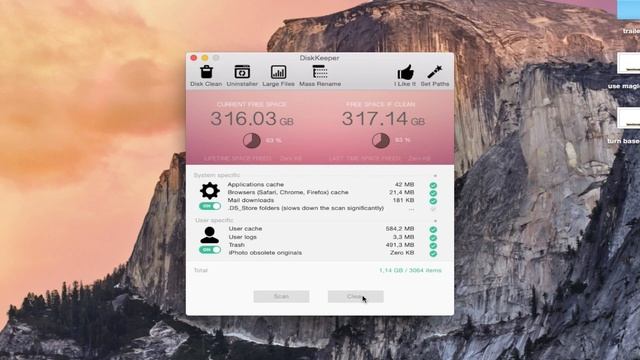Open the Uninstaller tool

click(x=242, y=76)
